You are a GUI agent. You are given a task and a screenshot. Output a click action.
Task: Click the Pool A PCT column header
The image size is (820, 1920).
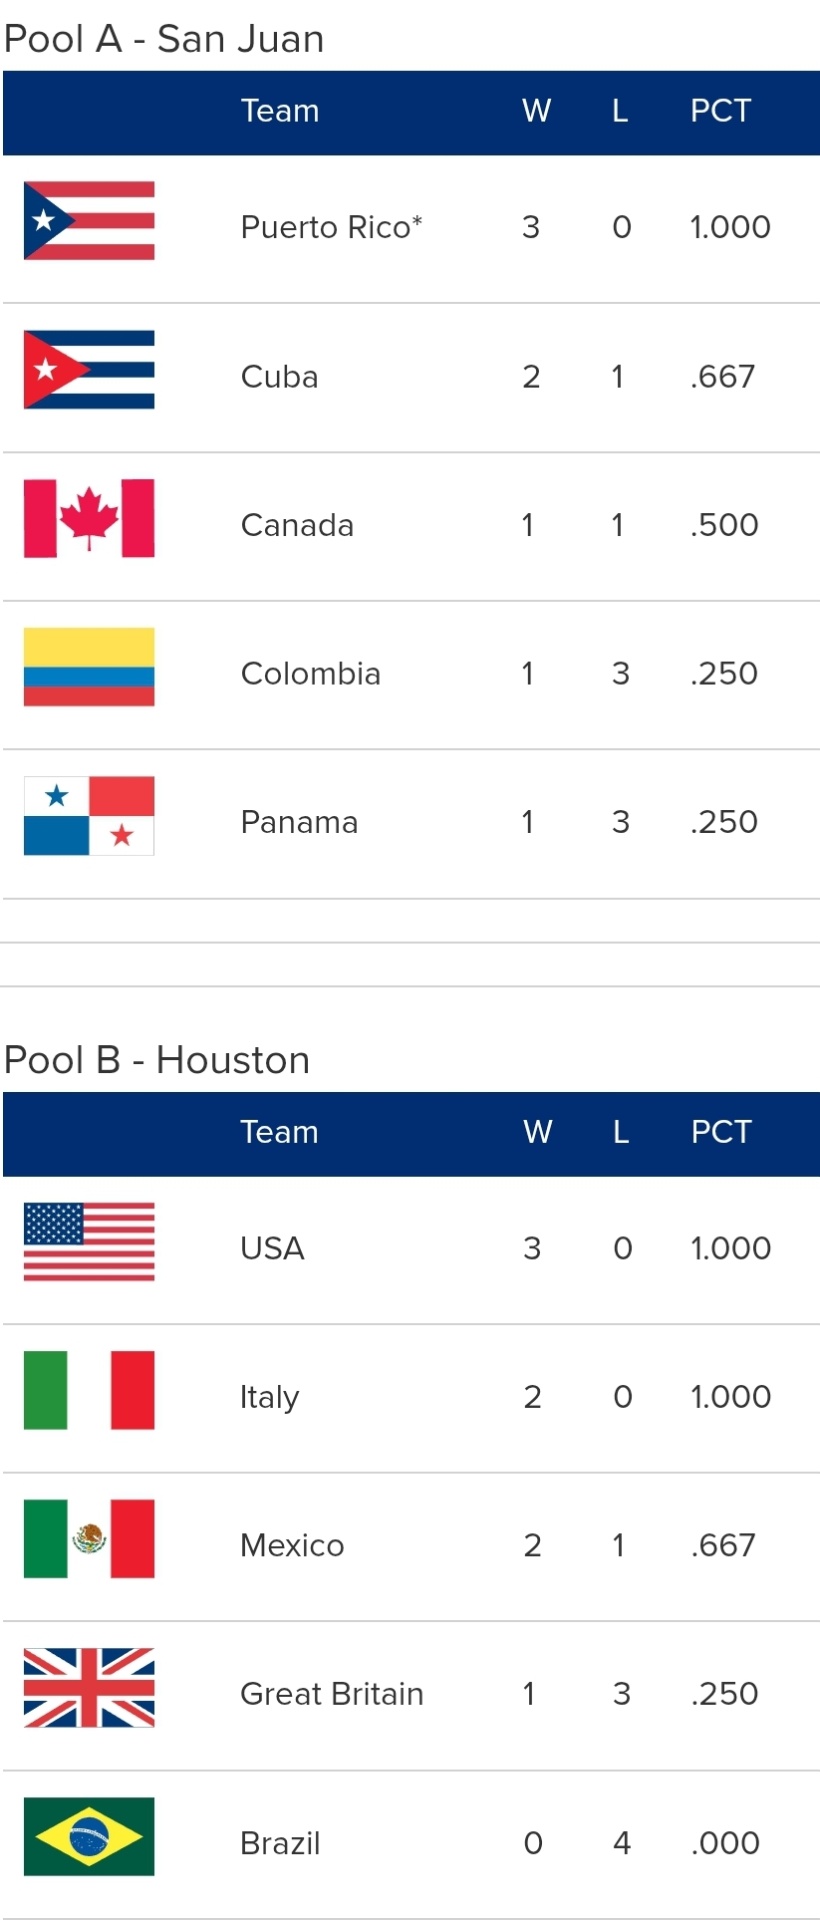720,111
